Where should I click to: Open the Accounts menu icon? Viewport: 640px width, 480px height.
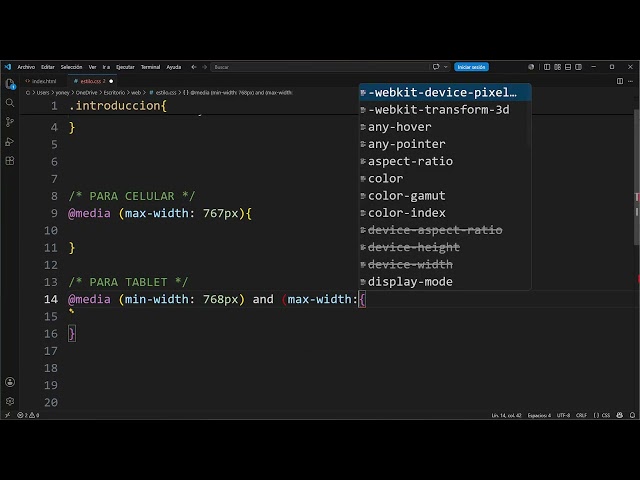click(x=10, y=382)
